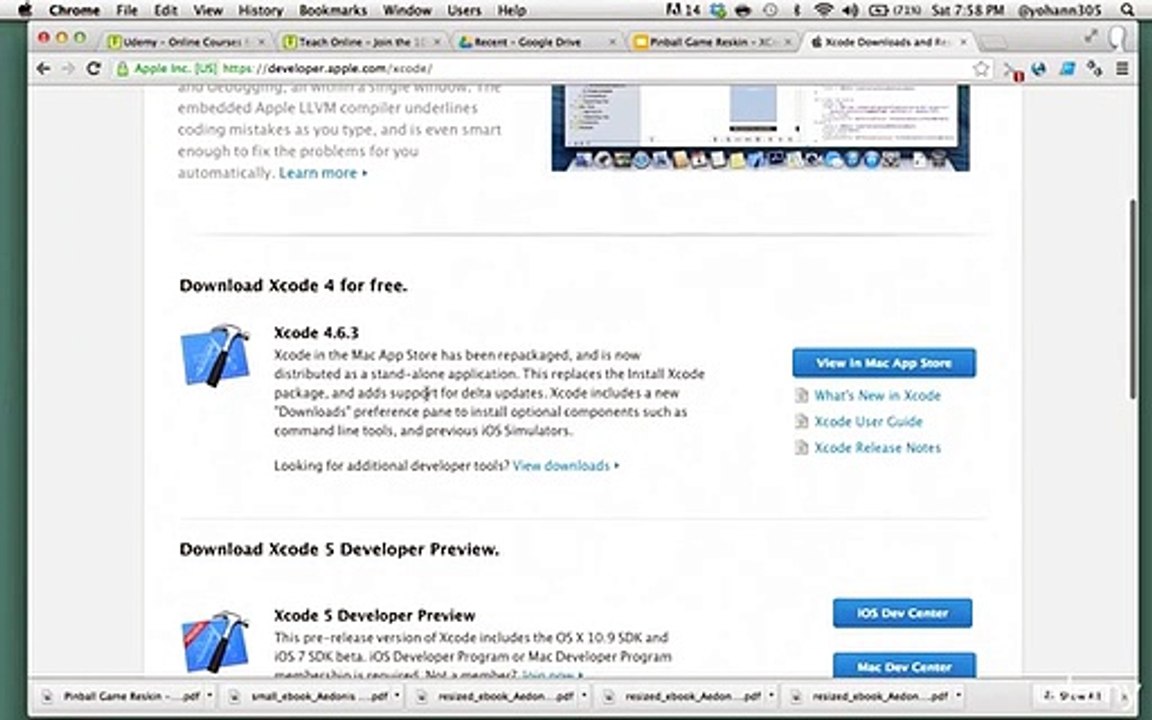Open the Time Machine clock icon
Screen dimensions: 1152x720
point(771,10)
